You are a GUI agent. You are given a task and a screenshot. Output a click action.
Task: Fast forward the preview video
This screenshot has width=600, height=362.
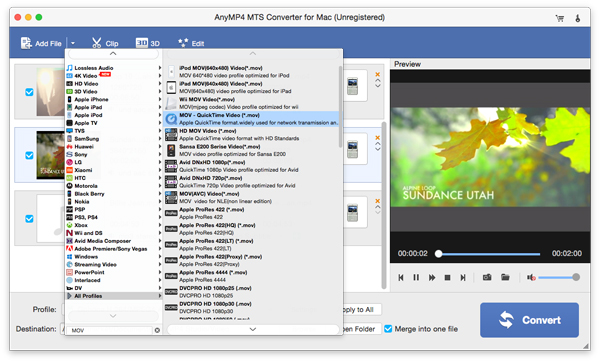click(432, 277)
